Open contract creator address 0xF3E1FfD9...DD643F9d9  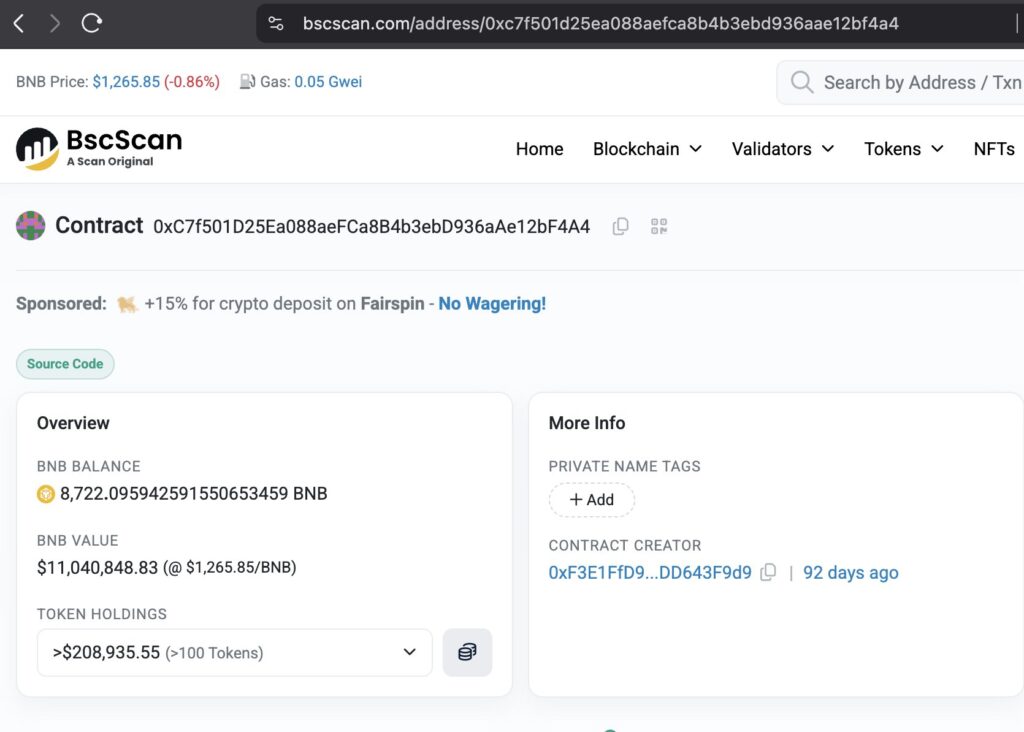tap(650, 573)
